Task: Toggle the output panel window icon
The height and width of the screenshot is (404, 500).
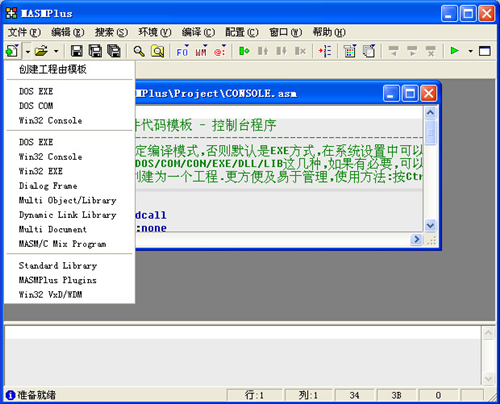Action: pos(485,51)
